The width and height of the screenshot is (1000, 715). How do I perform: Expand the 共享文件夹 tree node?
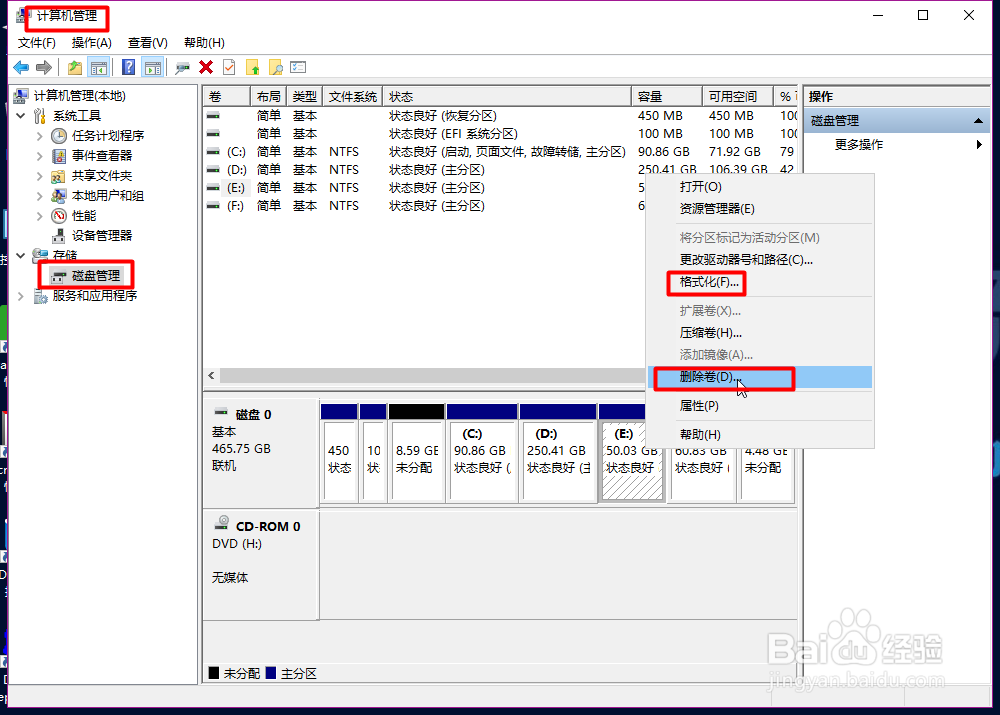tap(40, 176)
